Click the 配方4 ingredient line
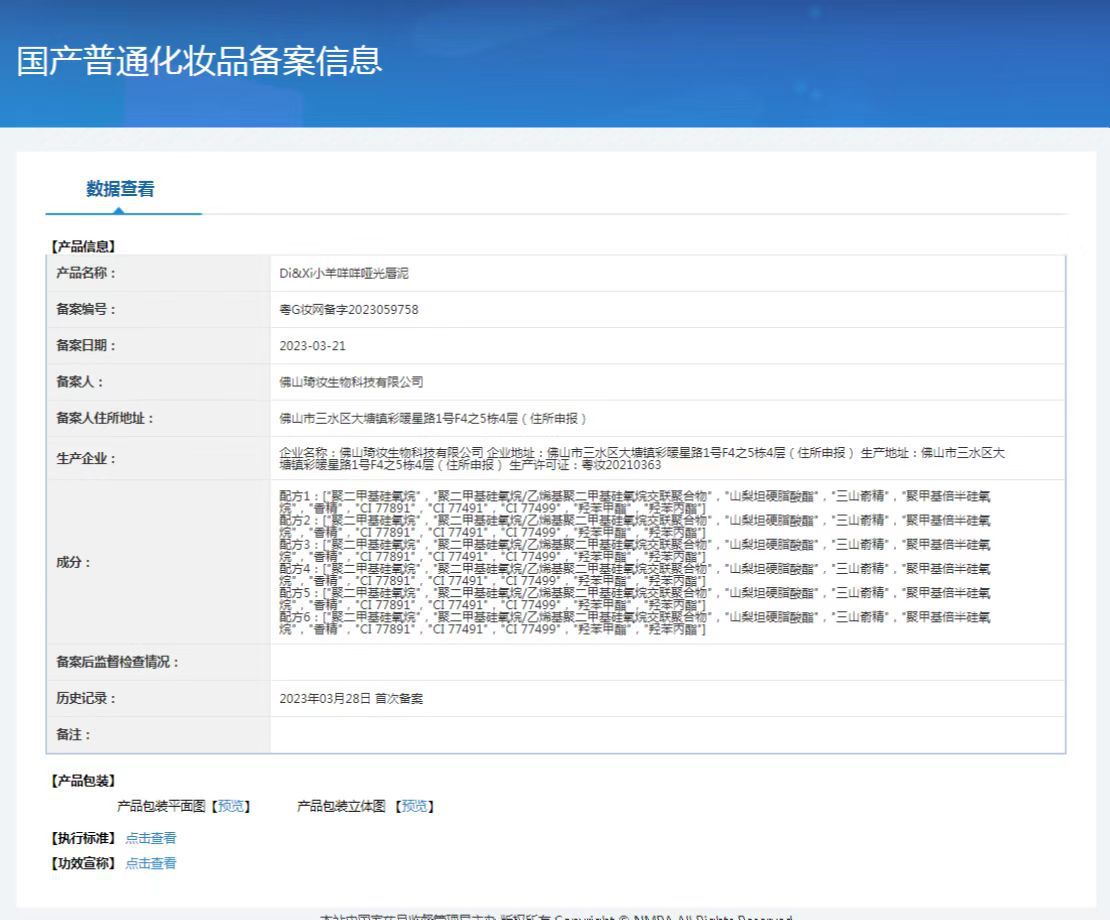Viewport: 1110px width, 920px height. tap(635, 575)
